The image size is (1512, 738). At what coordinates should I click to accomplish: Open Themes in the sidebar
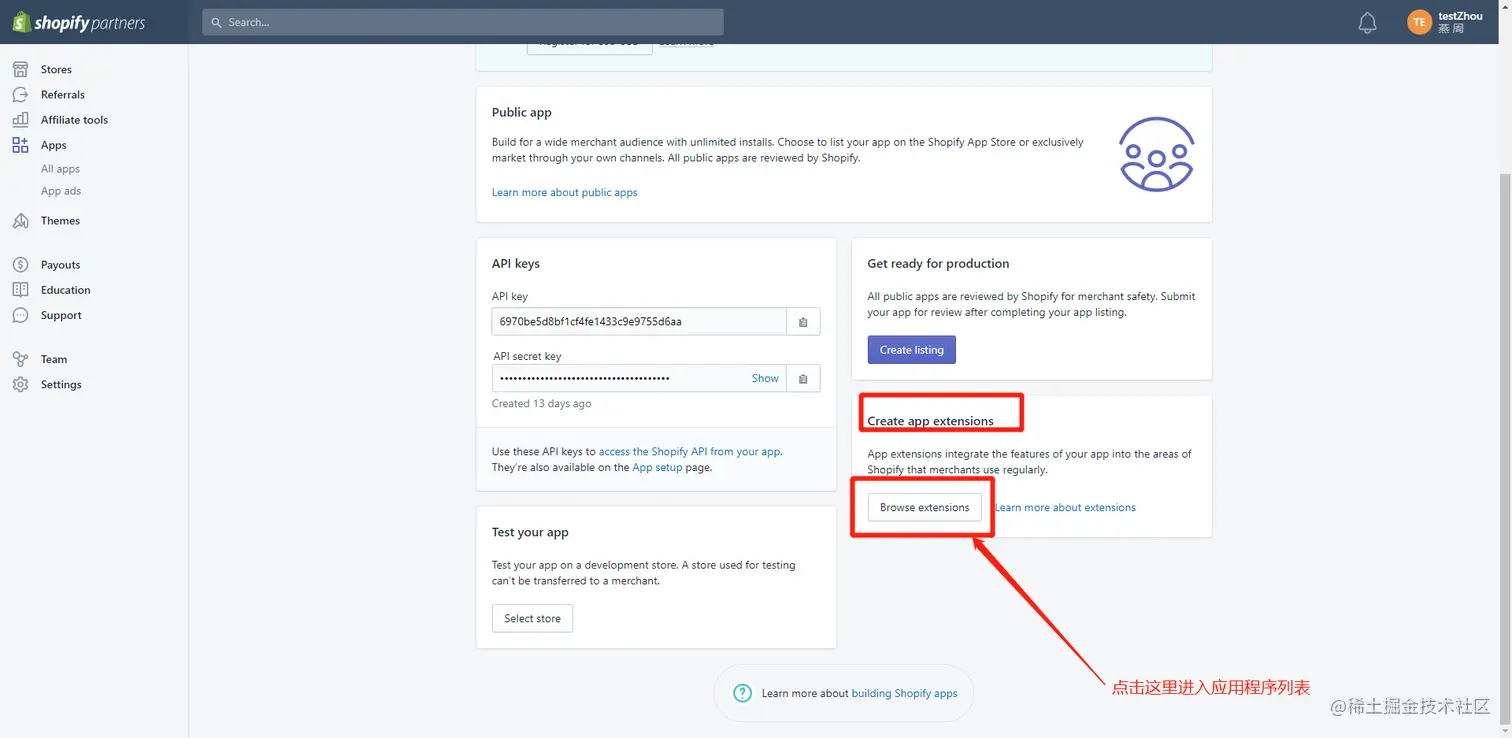pos(60,220)
